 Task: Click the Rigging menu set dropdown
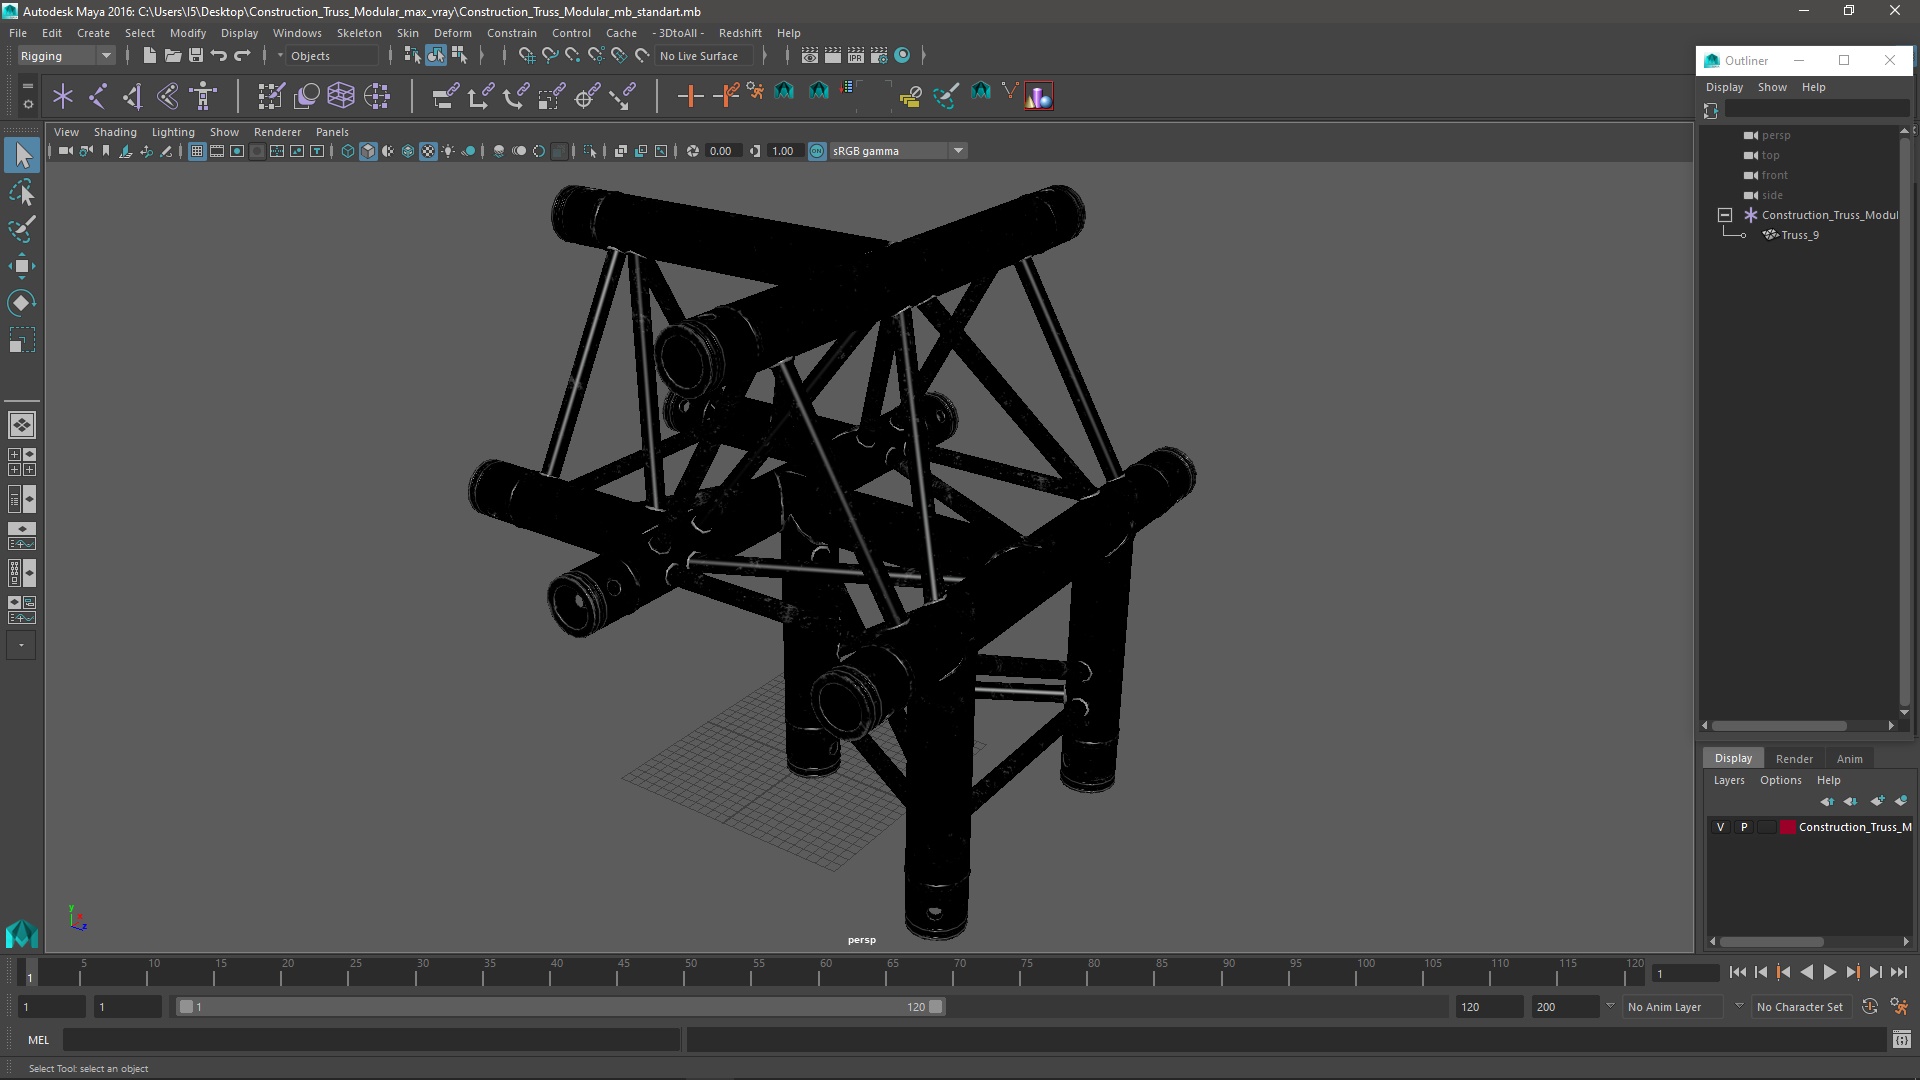(65, 55)
